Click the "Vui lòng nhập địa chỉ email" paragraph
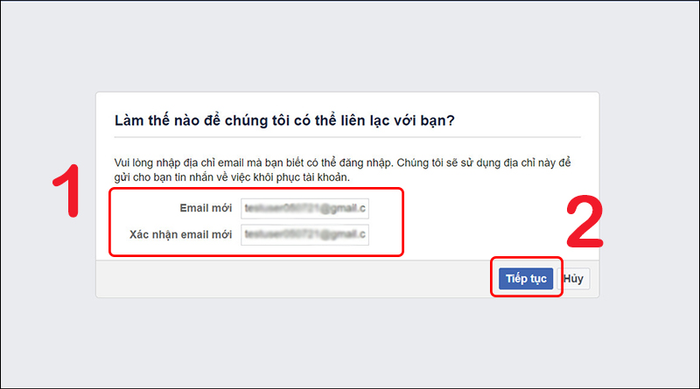 [x=342, y=170]
